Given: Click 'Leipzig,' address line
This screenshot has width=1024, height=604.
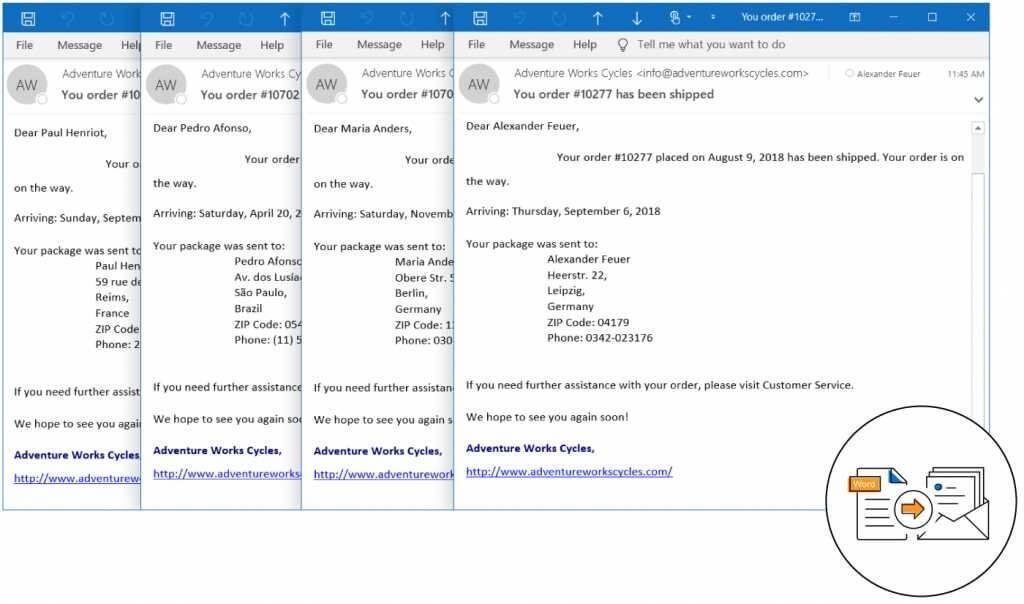Looking at the screenshot, I should pos(566,291).
